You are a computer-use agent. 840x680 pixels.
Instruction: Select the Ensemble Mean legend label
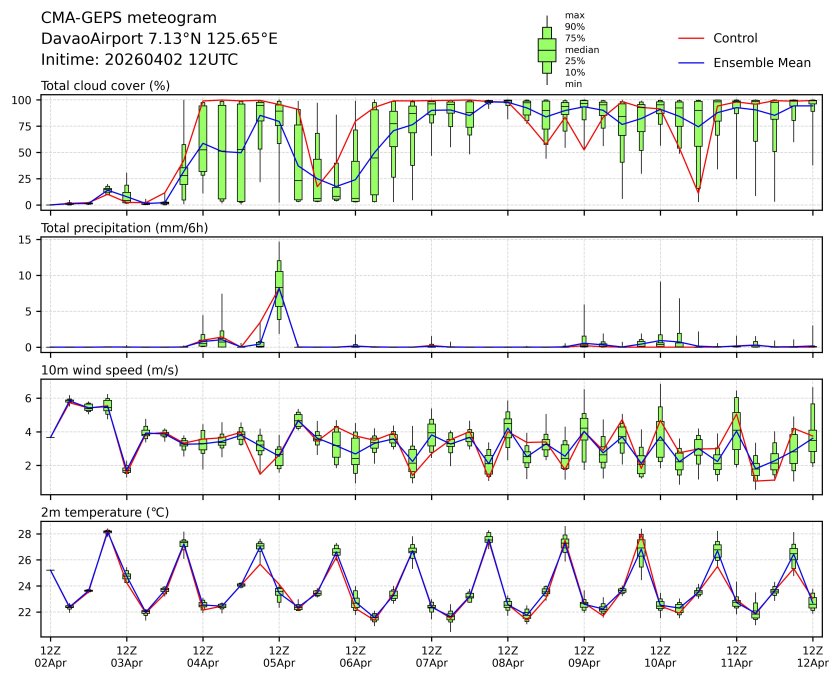[x=761, y=63]
